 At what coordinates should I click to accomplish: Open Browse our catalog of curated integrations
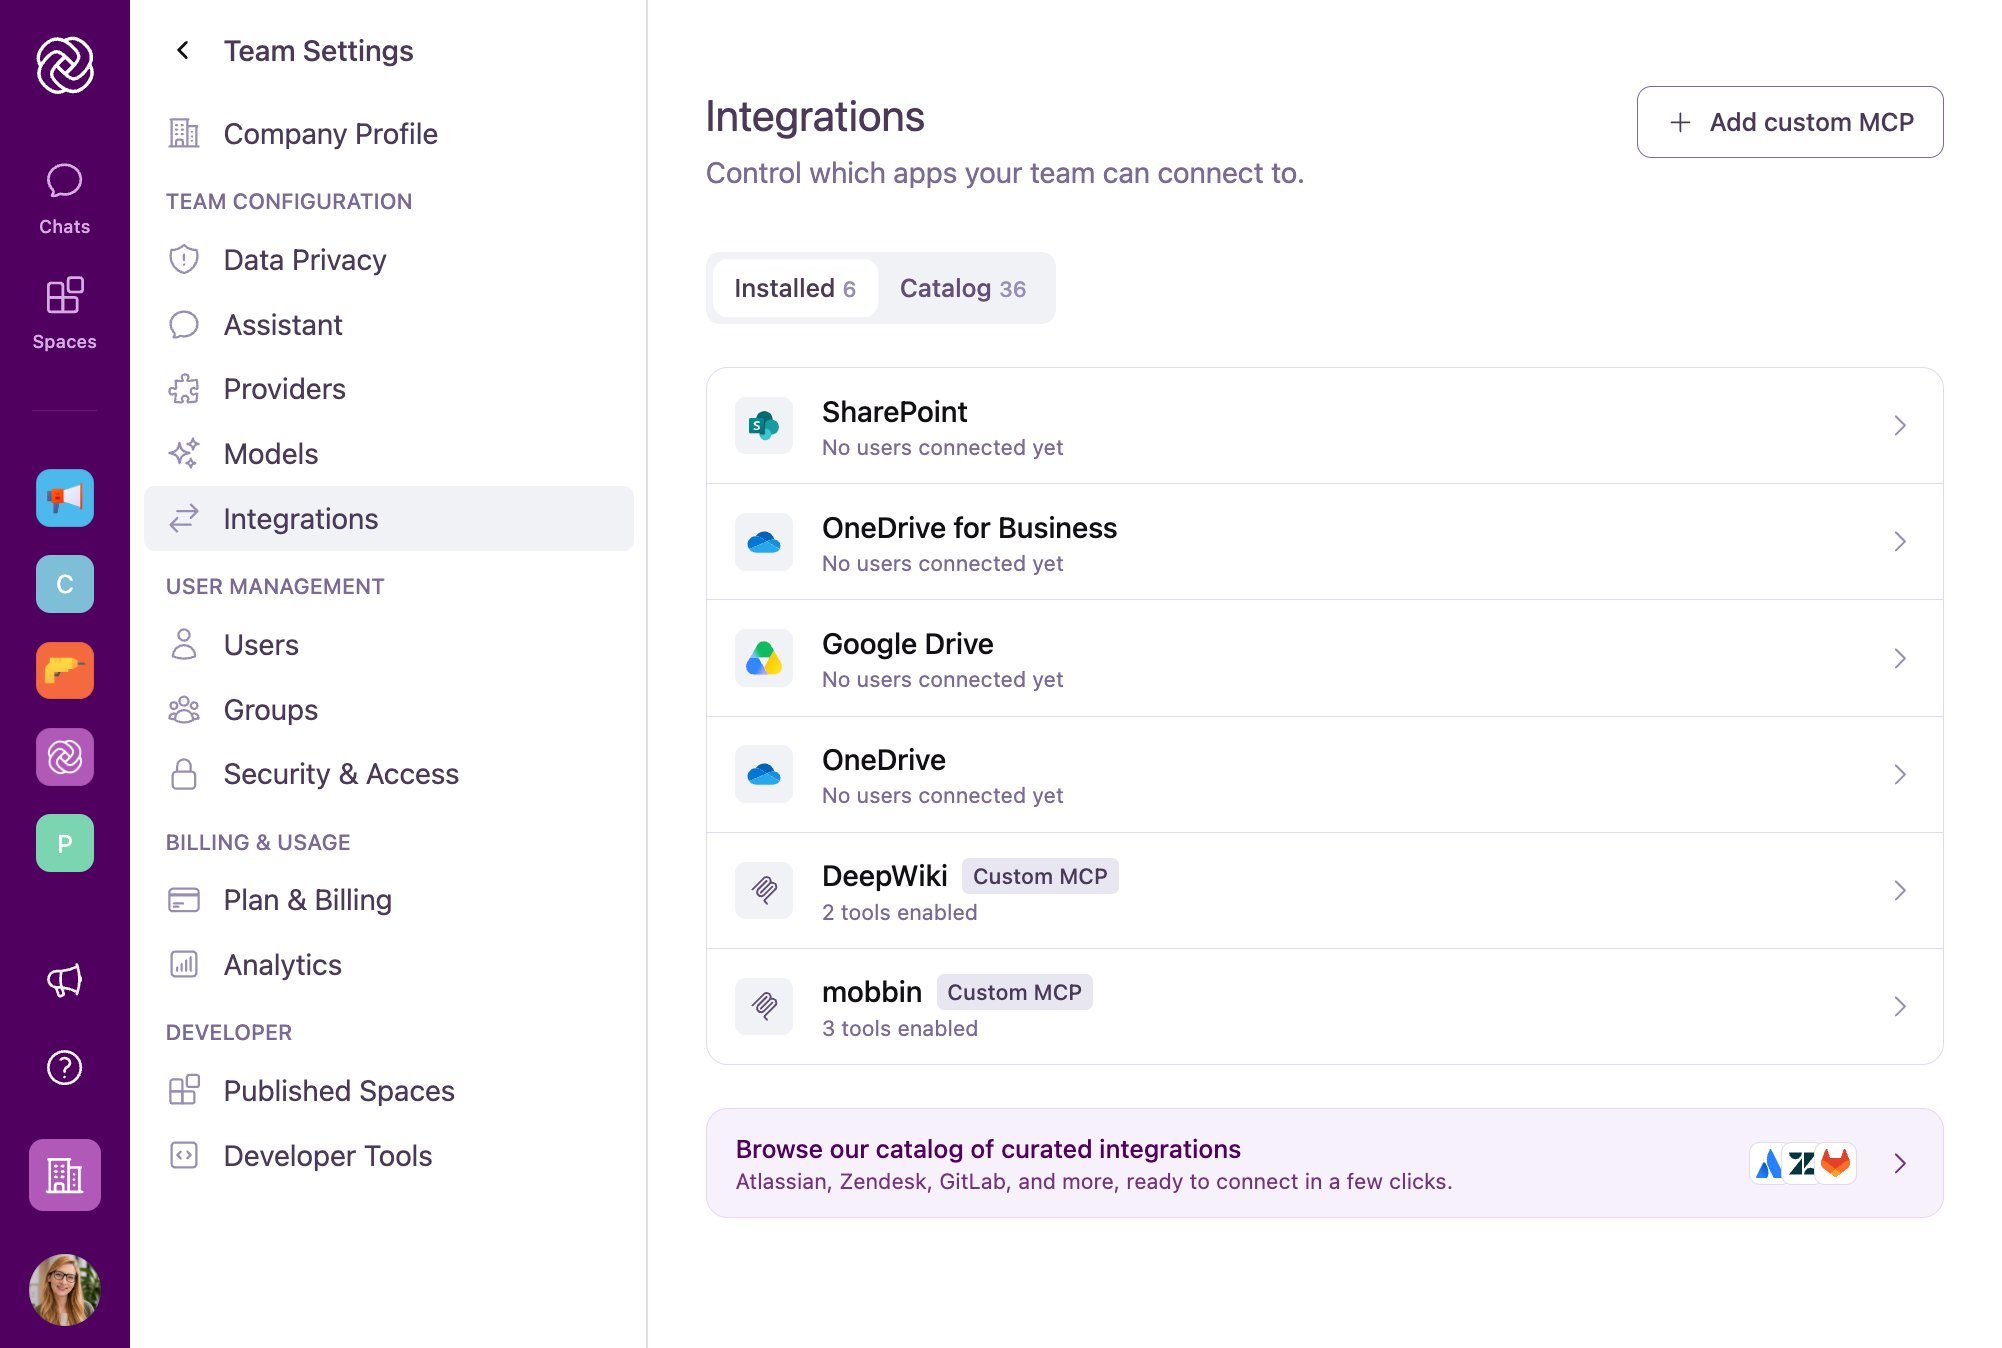coord(1324,1163)
